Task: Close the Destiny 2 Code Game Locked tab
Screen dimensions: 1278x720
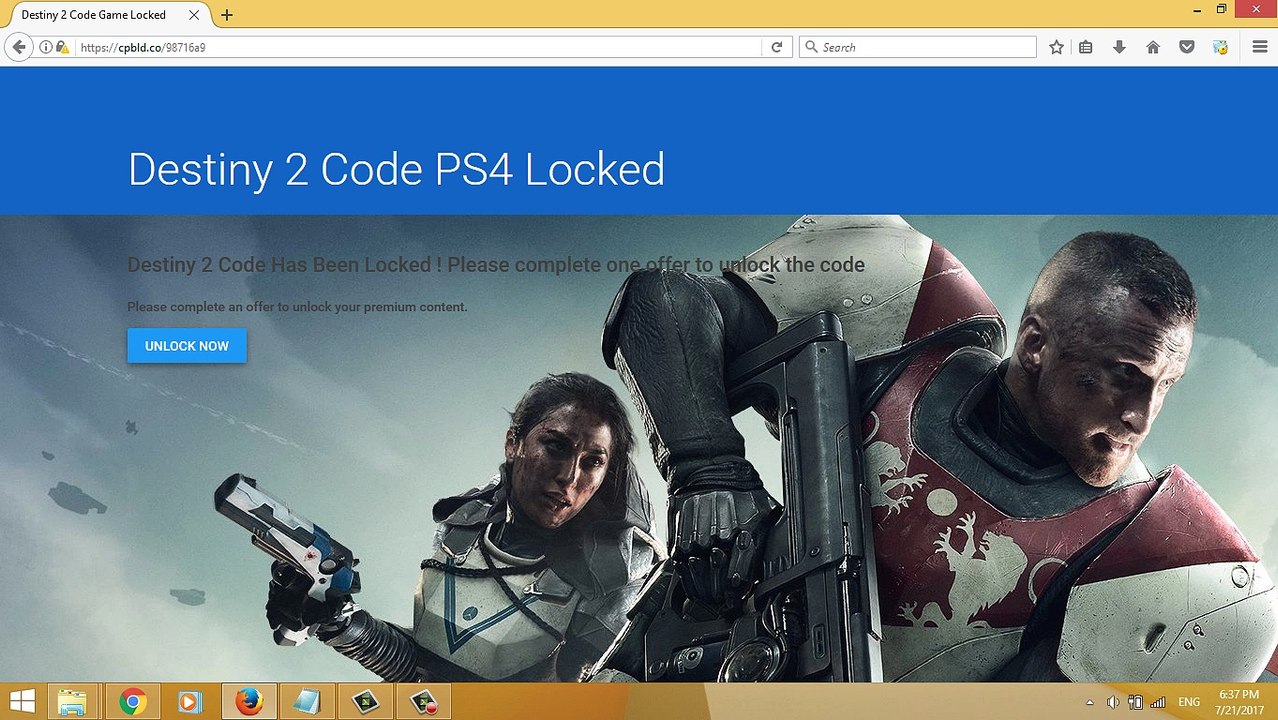Action: [x=194, y=15]
